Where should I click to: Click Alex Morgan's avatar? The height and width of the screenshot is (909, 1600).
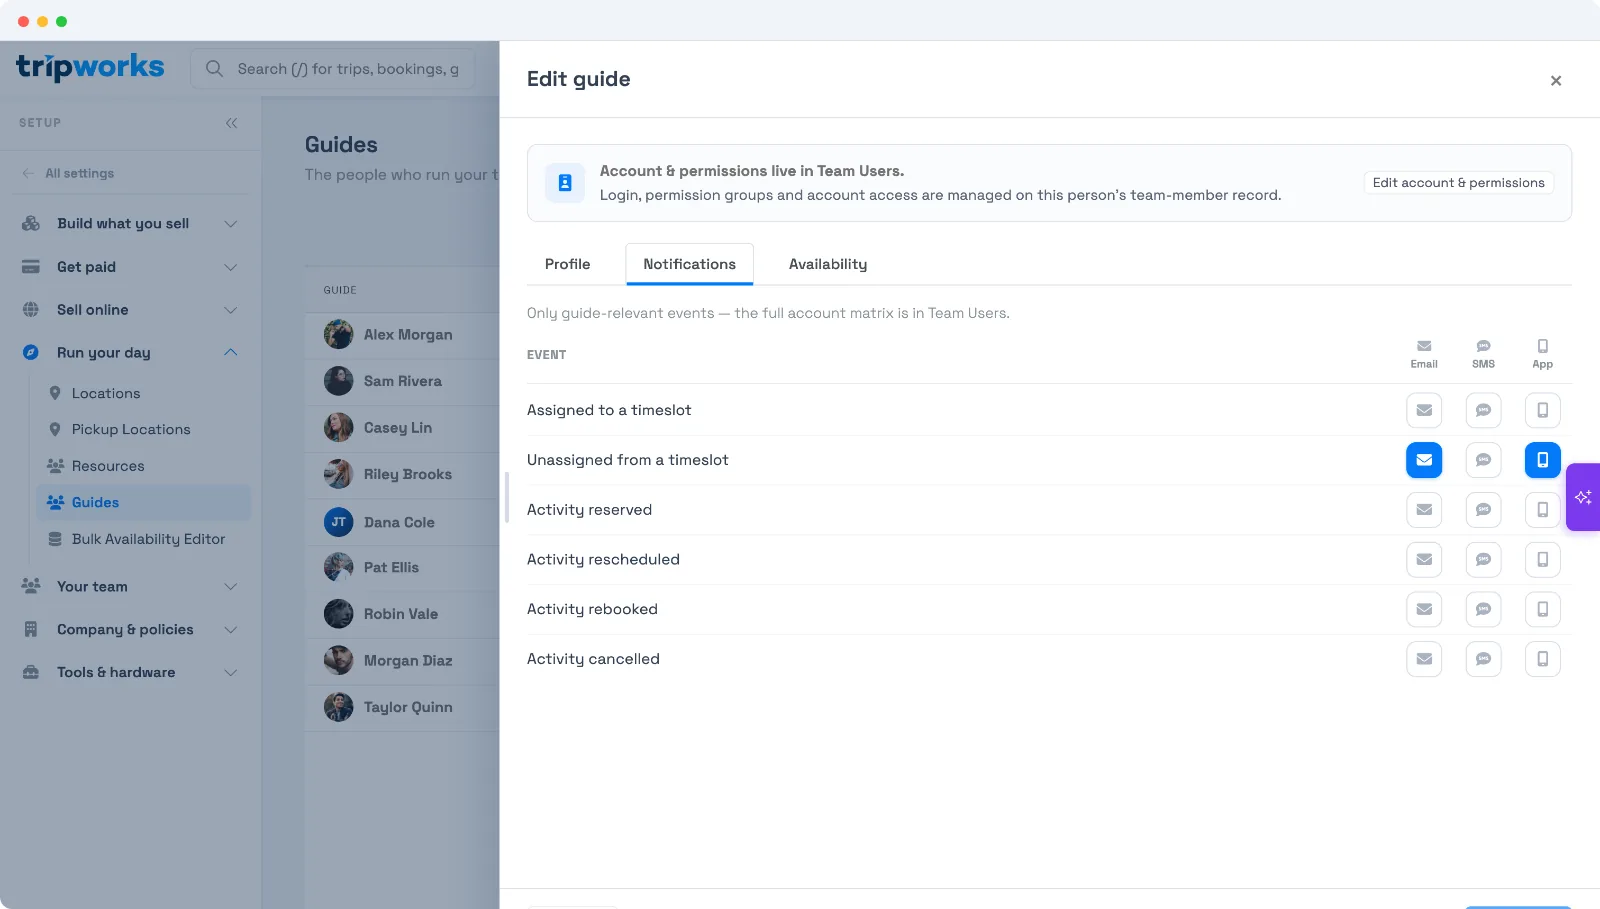(x=339, y=334)
